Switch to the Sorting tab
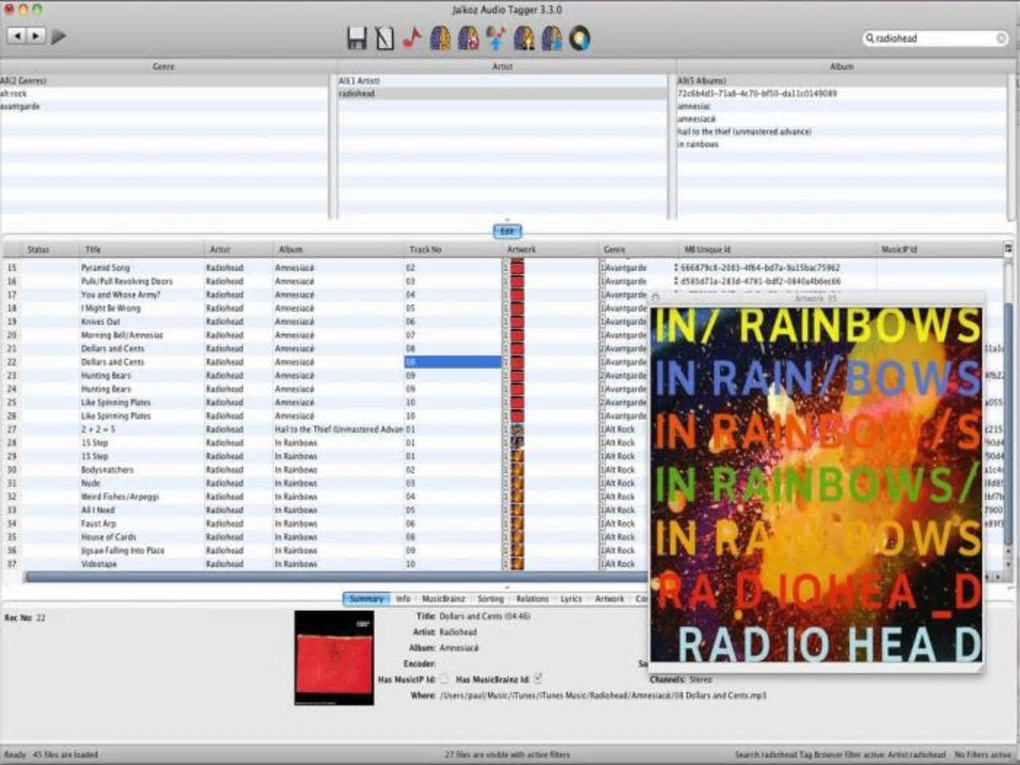Screen dimensions: 1020x765 [490, 598]
